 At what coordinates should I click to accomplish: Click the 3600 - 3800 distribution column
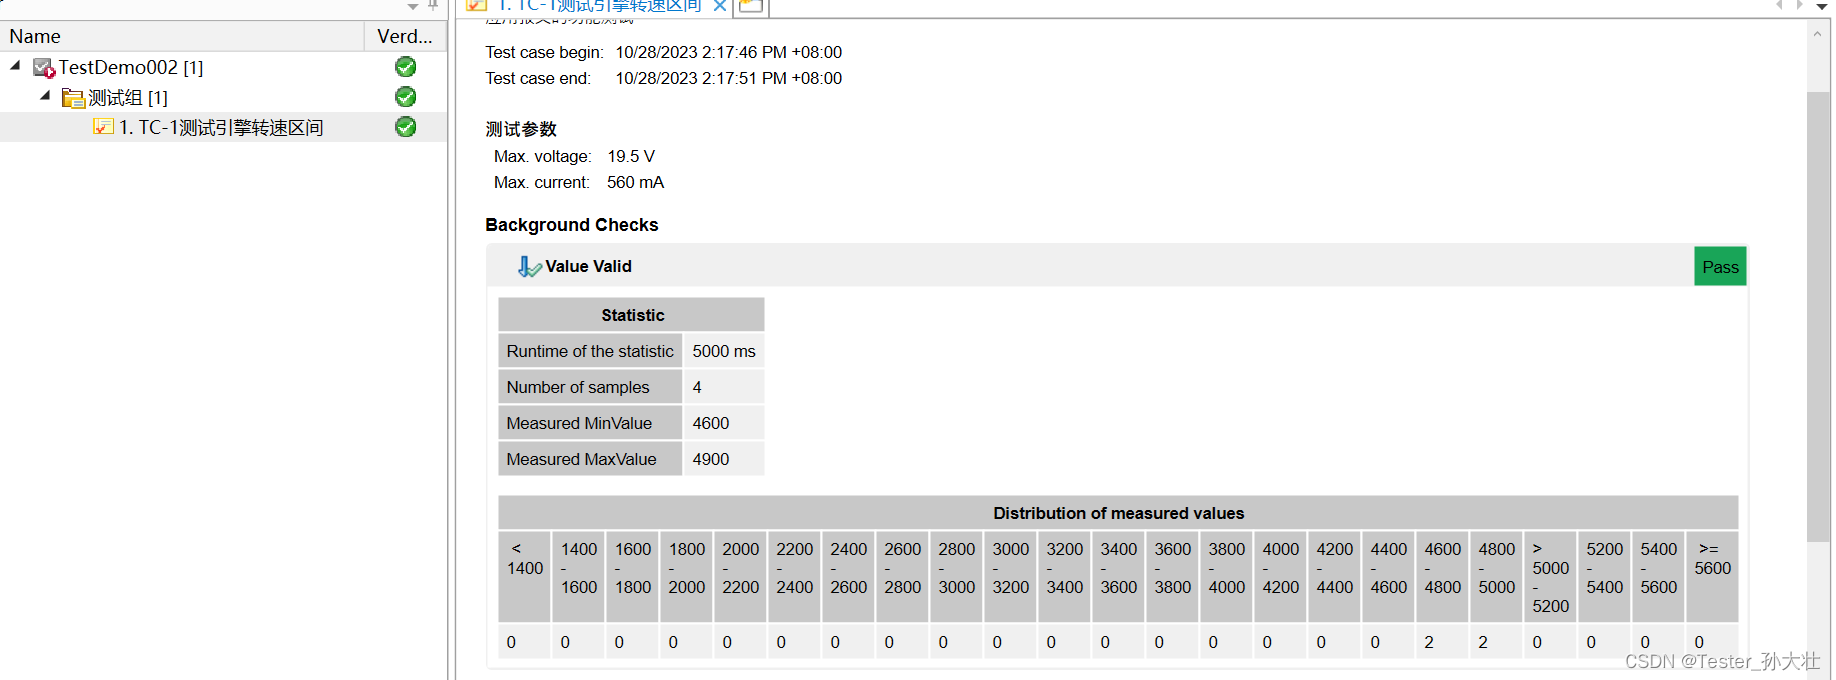[x=1173, y=577]
